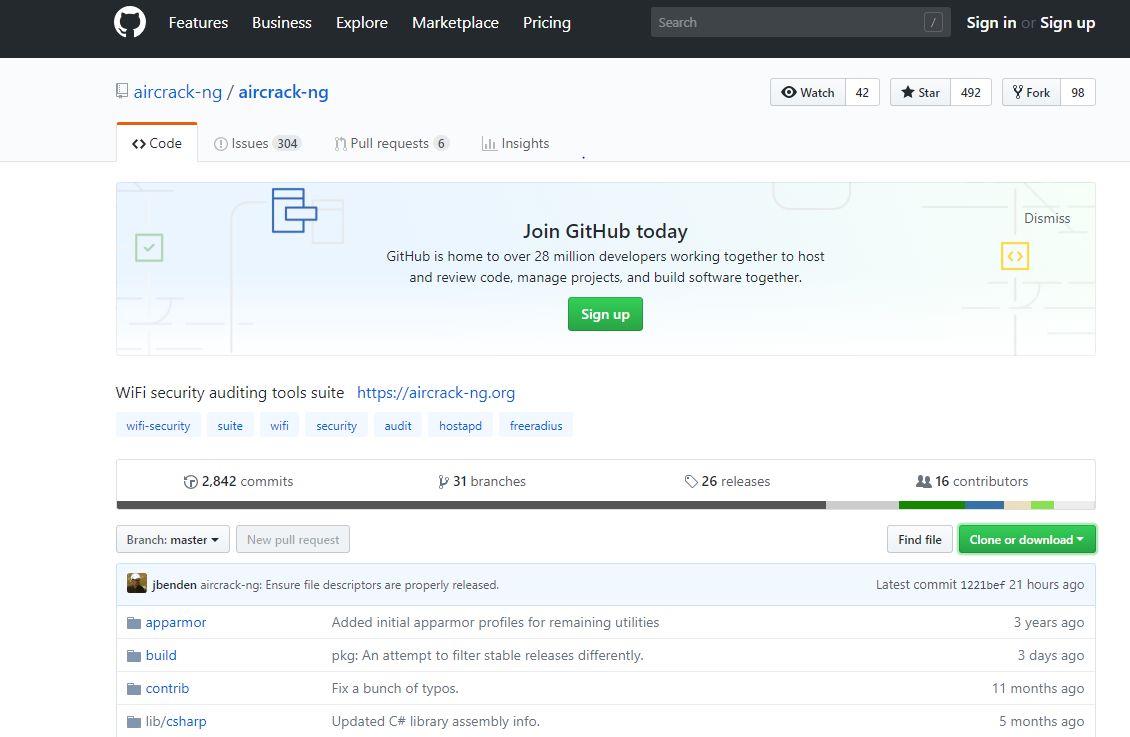The width and height of the screenshot is (1130, 737).
Task: Click the Issues exclamation circle icon
Action: click(x=221, y=144)
